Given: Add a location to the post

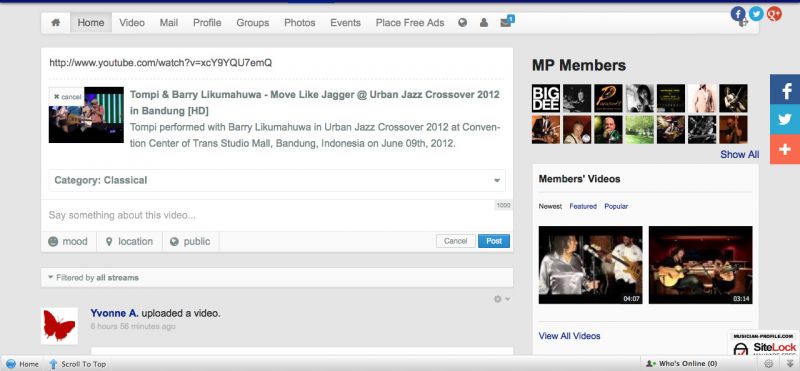Looking at the screenshot, I should point(129,241).
